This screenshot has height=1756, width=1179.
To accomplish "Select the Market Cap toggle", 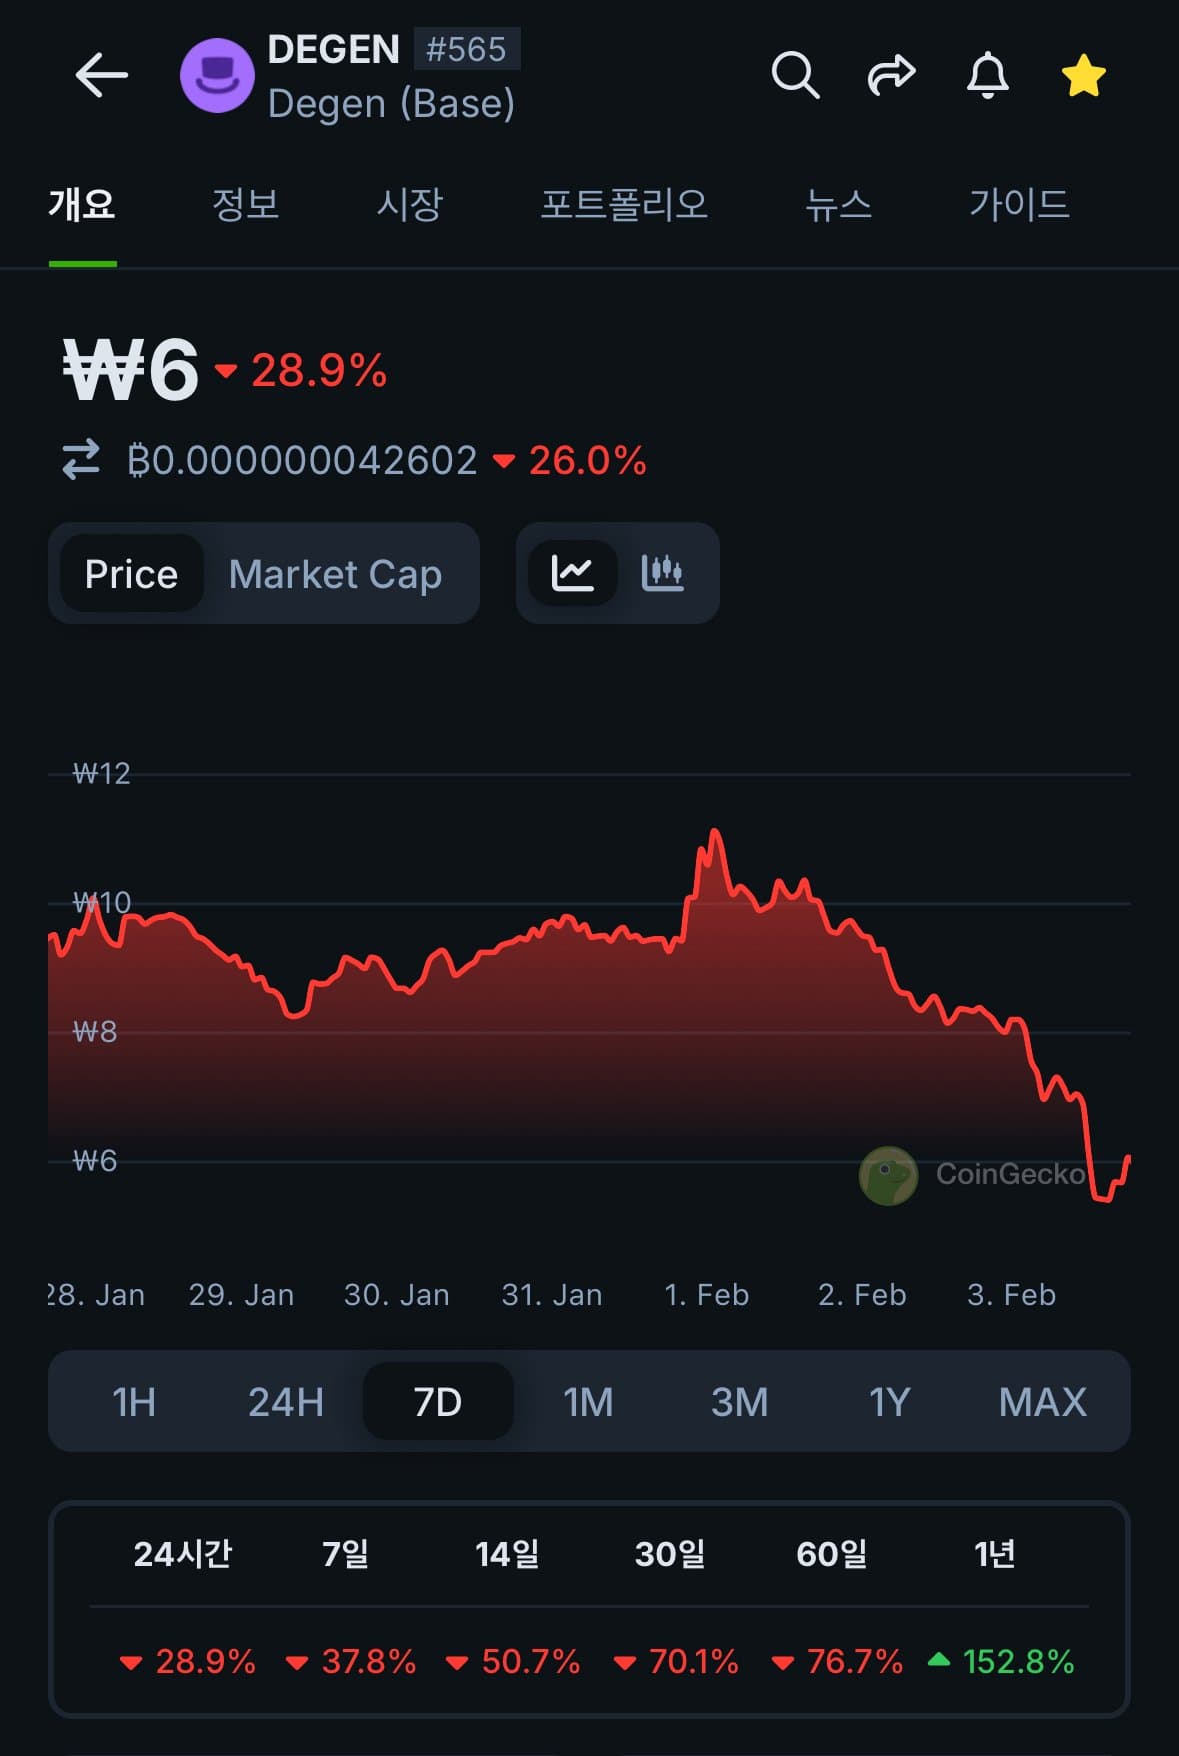I will (335, 574).
